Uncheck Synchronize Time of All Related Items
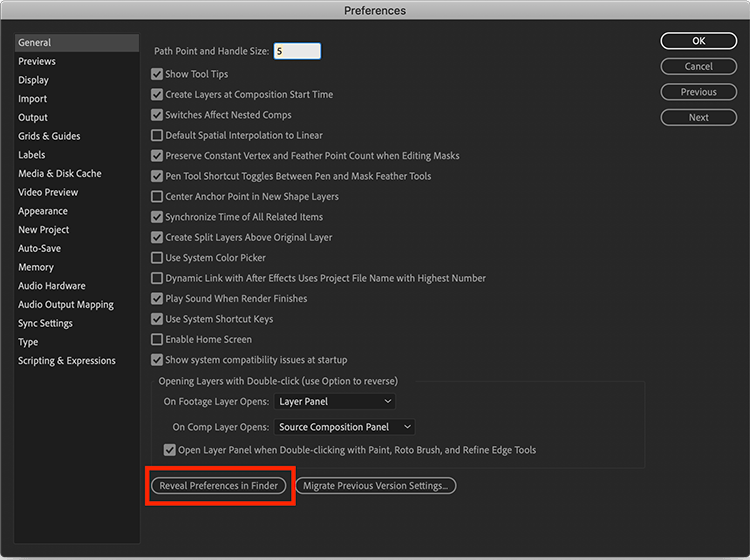Viewport: 750px width, 560px height. pos(157,217)
